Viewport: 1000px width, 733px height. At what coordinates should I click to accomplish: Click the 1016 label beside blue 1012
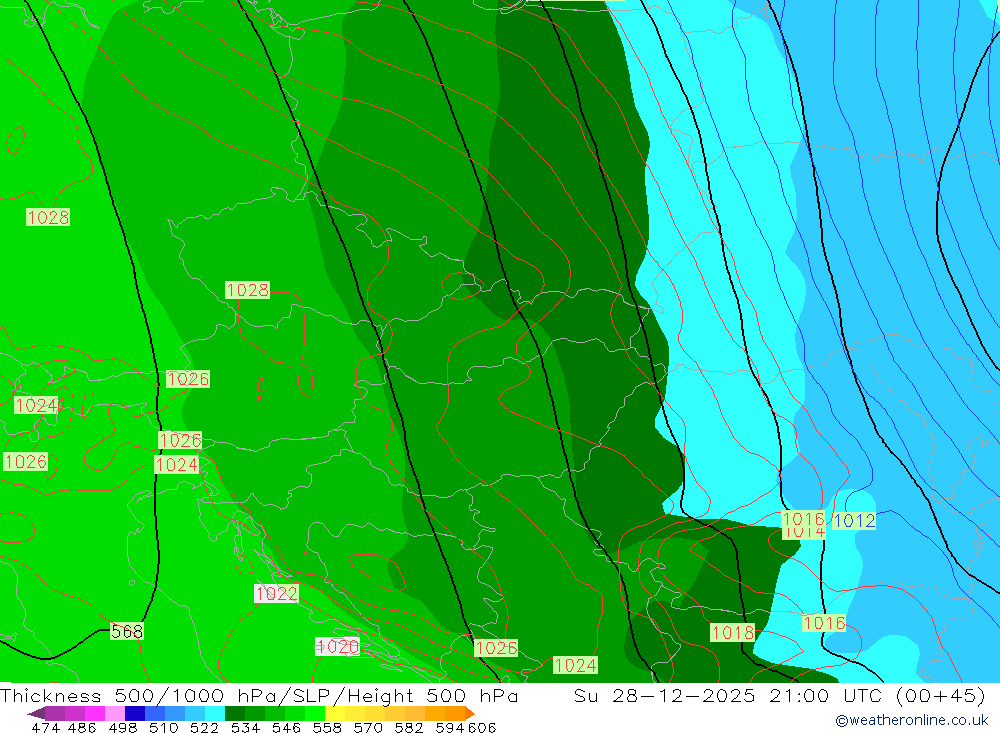tap(804, 519)
